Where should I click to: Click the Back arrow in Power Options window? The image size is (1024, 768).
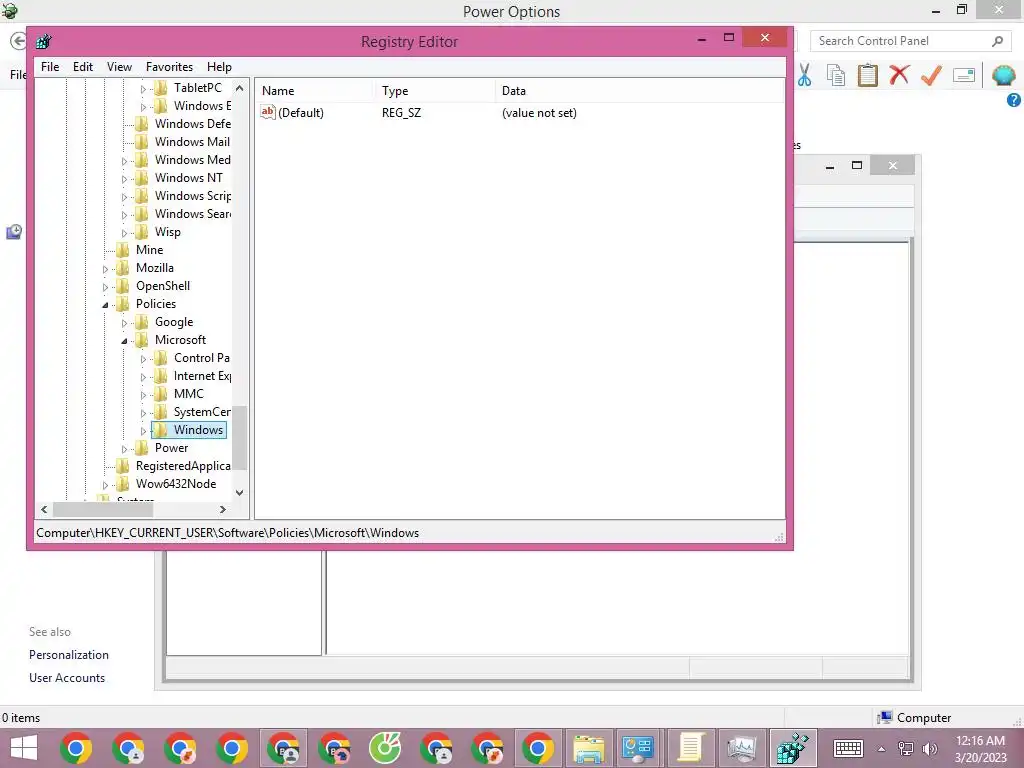pyautogui.click(x=18, y=40)
